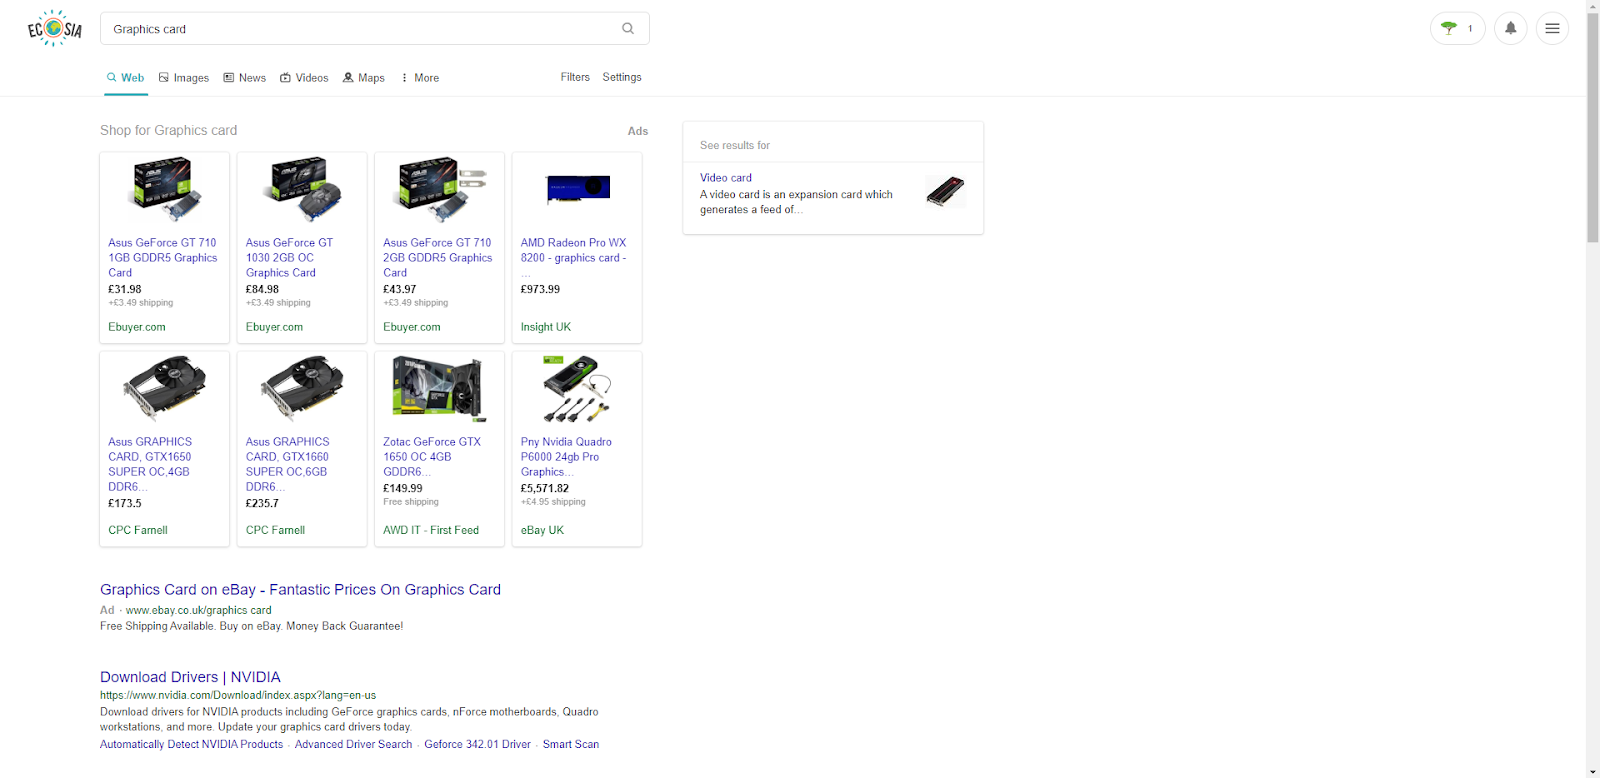Open Asus GTX1650 SUPER product image
The height and width of the screenshot is (778, 1600).
coord(164,389)
